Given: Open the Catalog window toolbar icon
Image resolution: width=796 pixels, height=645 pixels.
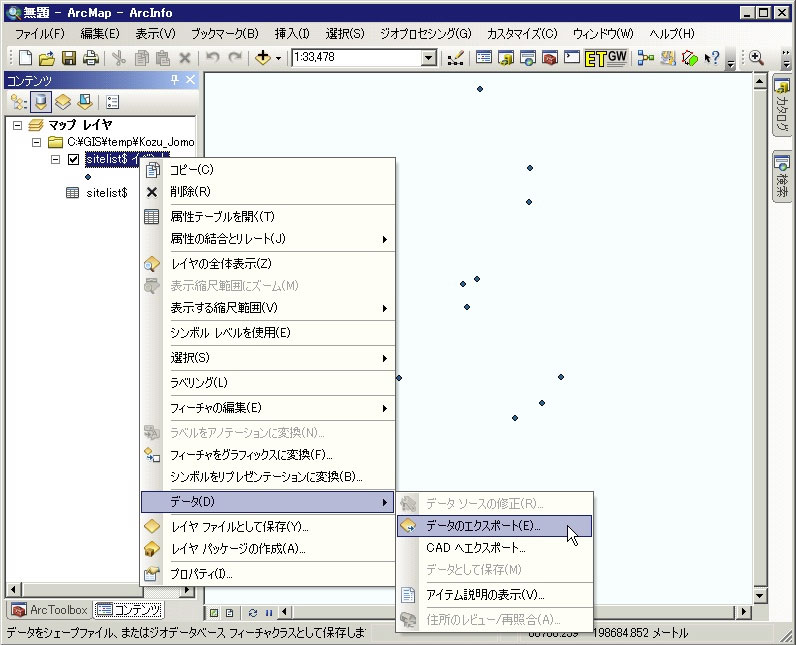Looking at the screenshot, I should pyautogui.click(x=506, y=58).
